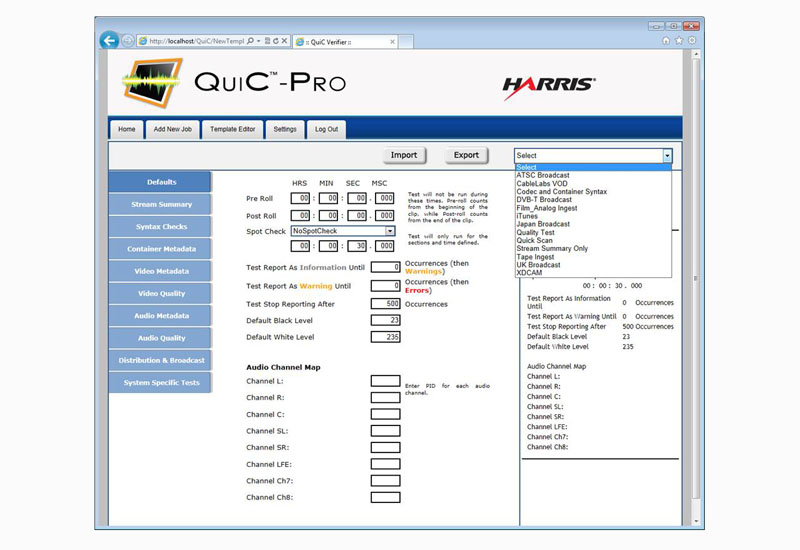This screenshot has width=800, height=550.
Task: Open the Video Quality sidebar section
Action: click(x=160, y=294)
